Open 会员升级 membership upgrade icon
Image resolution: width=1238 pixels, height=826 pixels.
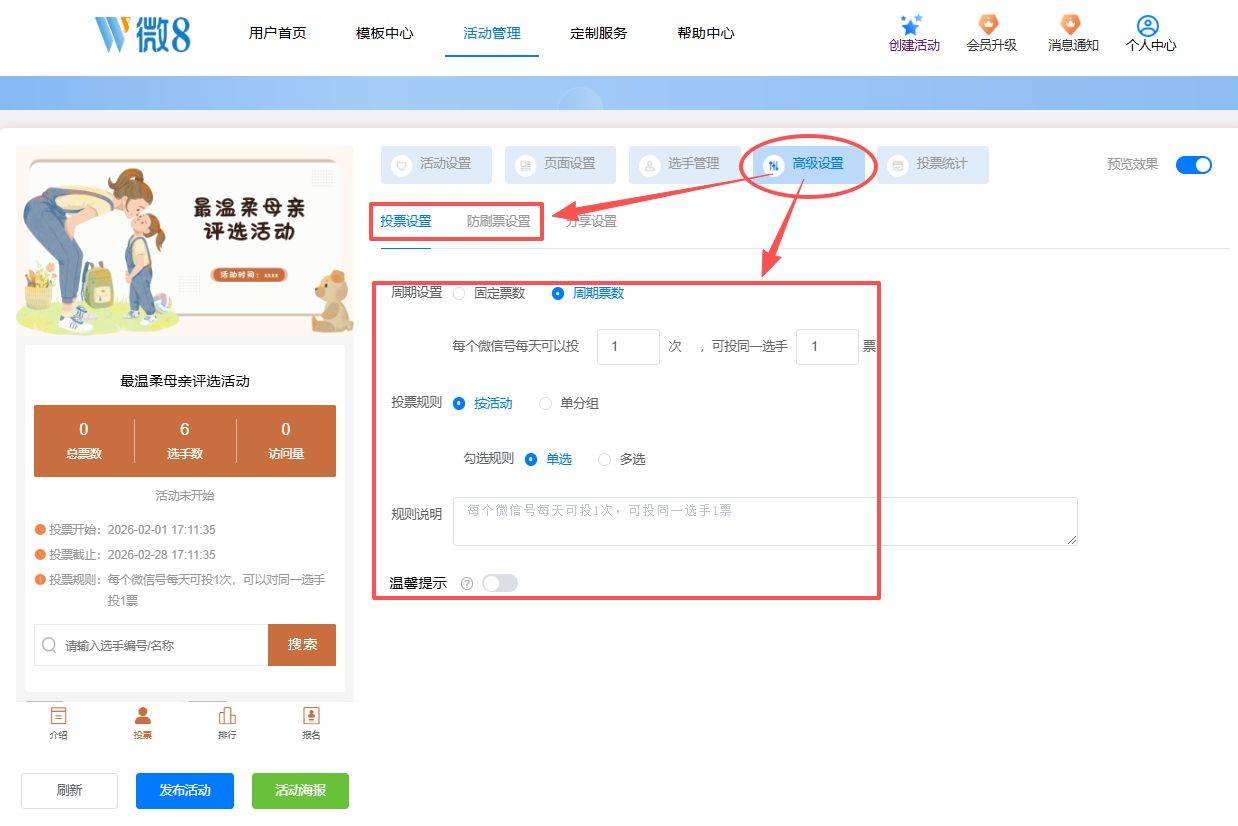pyautogui.click(x=989, y=25)
